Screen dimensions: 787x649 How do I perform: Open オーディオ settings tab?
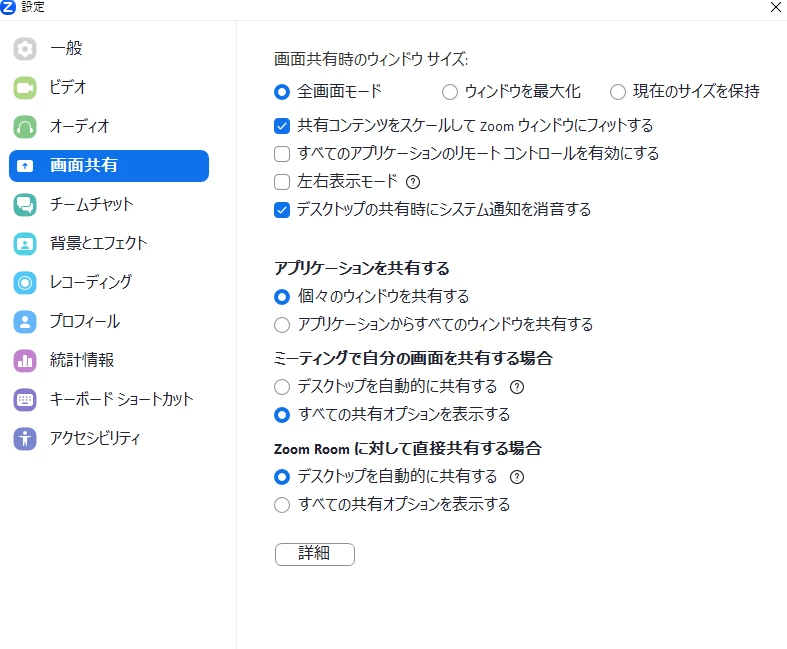pos(109,126)
